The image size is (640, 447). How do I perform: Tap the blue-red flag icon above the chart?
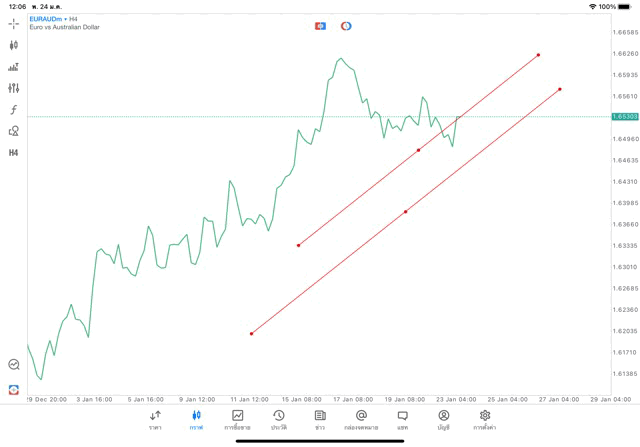click(320, 26)
